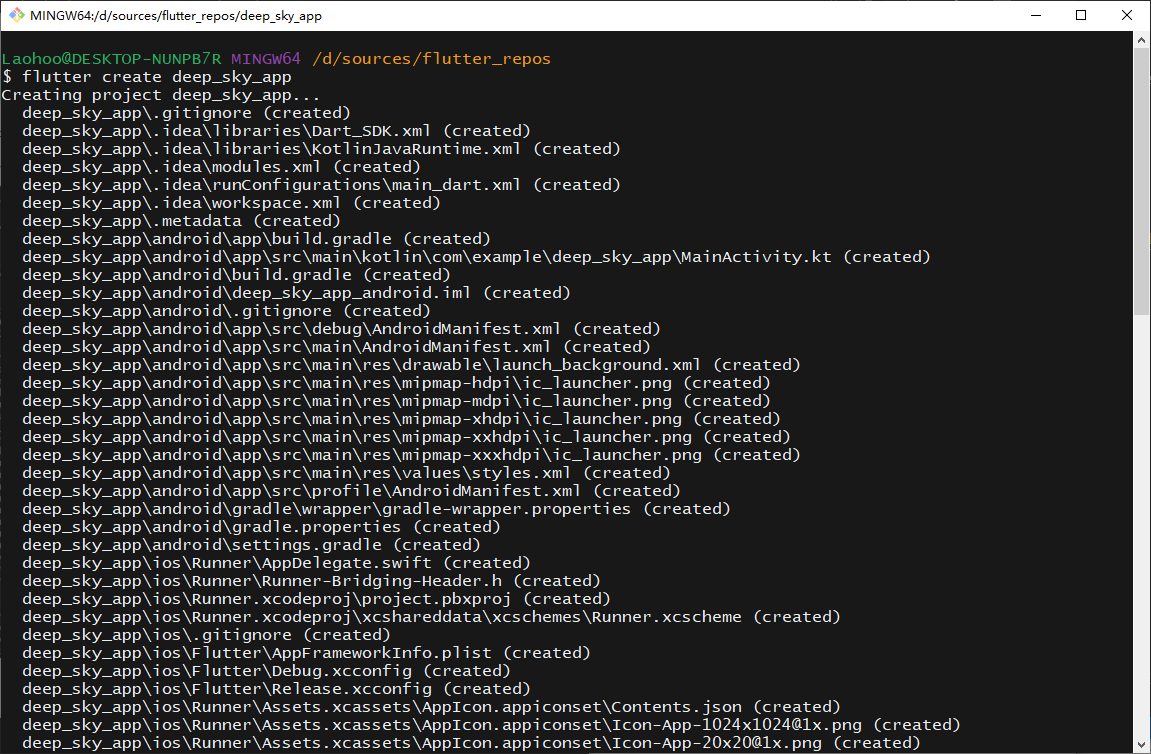
Task: Click the deep_sky_app_android.iml line
Action: (297, 293)
